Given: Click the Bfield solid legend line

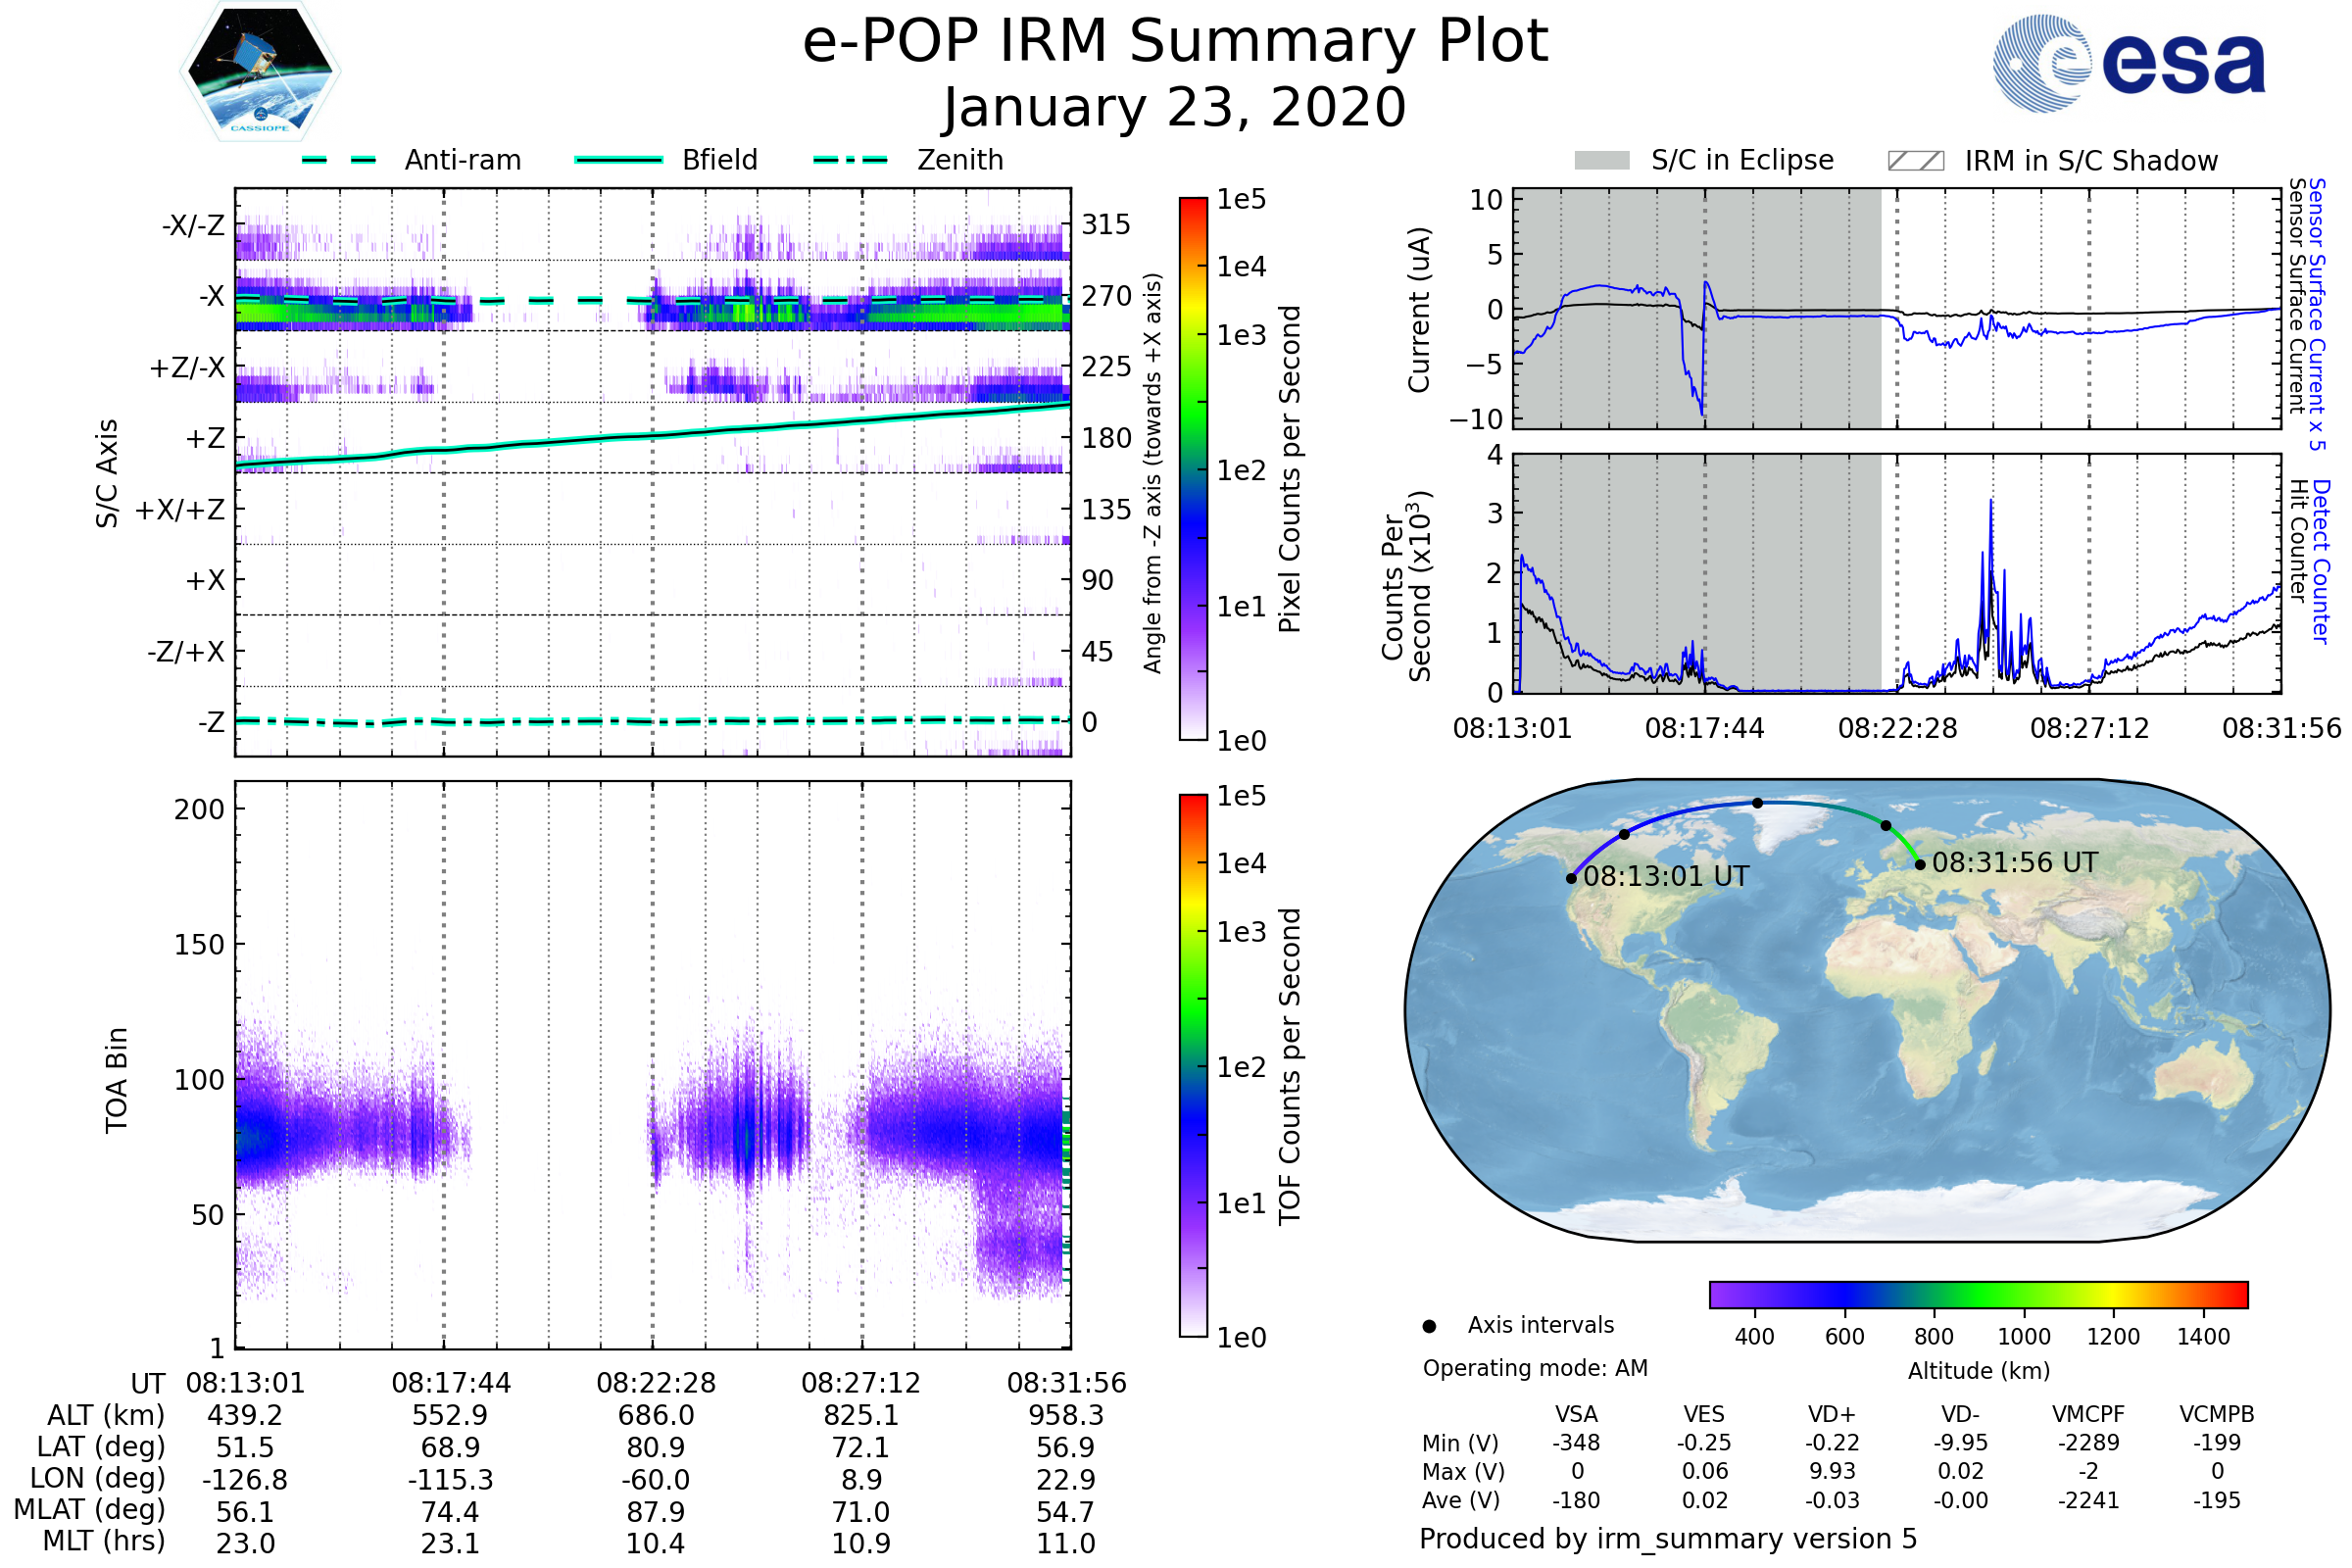Looking at the screenshot, I should point(618,160).
